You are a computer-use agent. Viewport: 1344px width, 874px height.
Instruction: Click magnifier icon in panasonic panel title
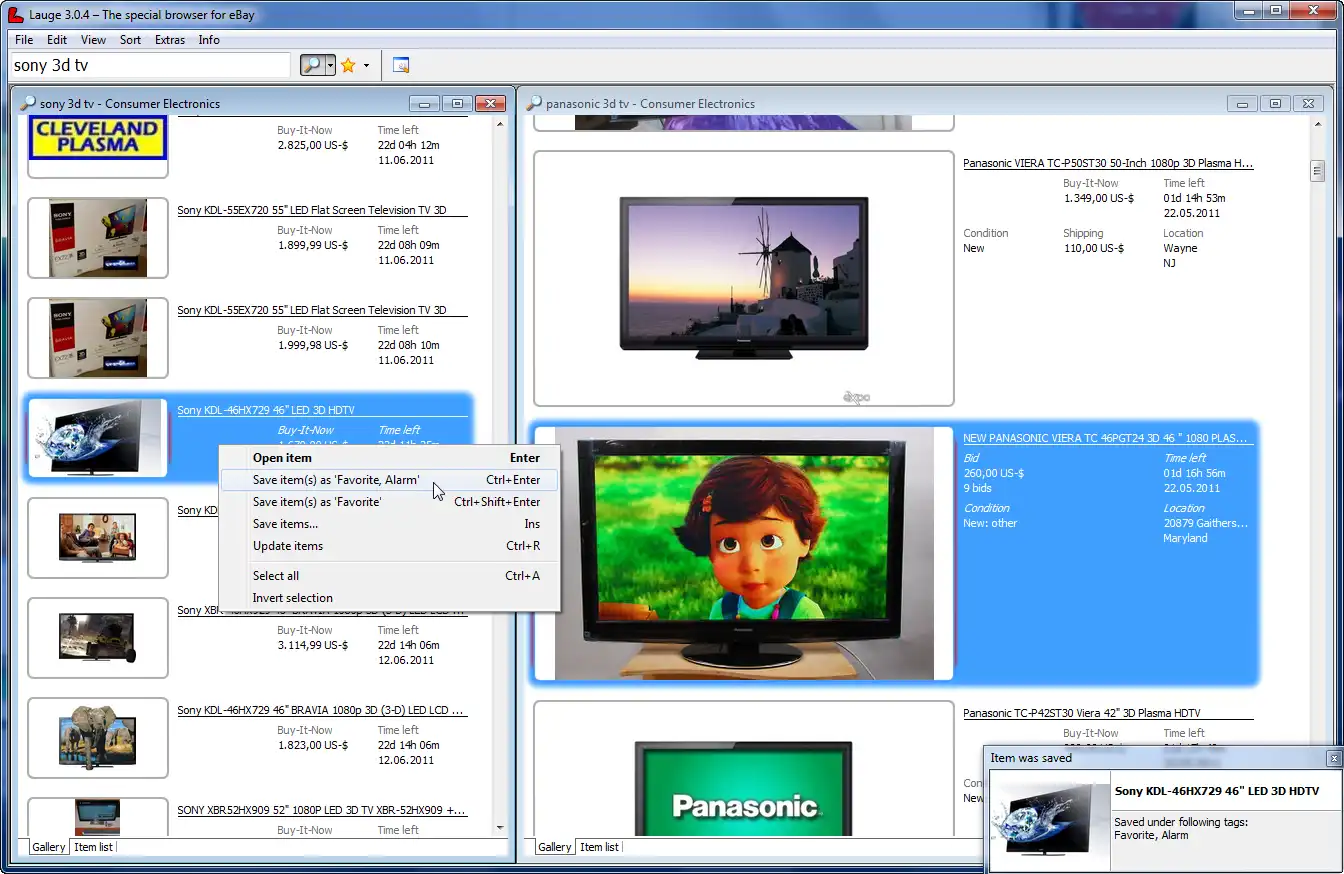click(534, 103)
